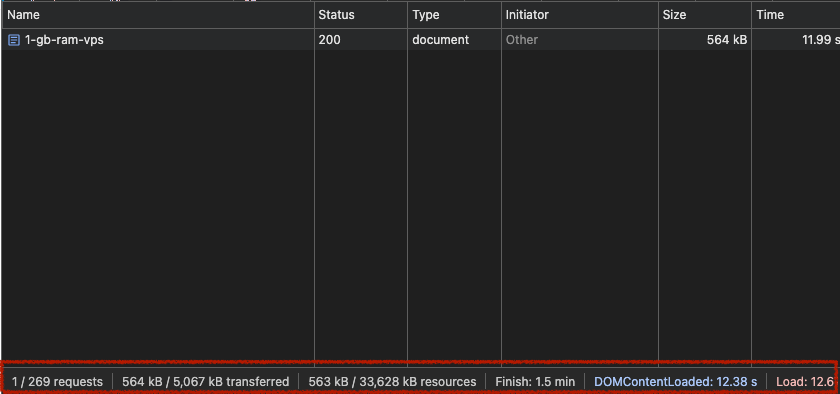Sort requests by Time column header
Image resolution: width=840 pixels, height=394 pixels.
796,15
